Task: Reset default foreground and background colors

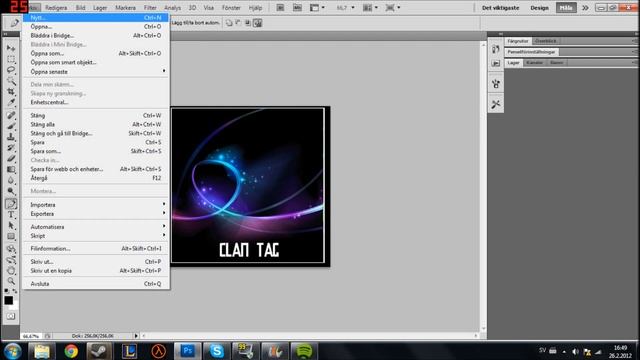Action: click(7, 291)
